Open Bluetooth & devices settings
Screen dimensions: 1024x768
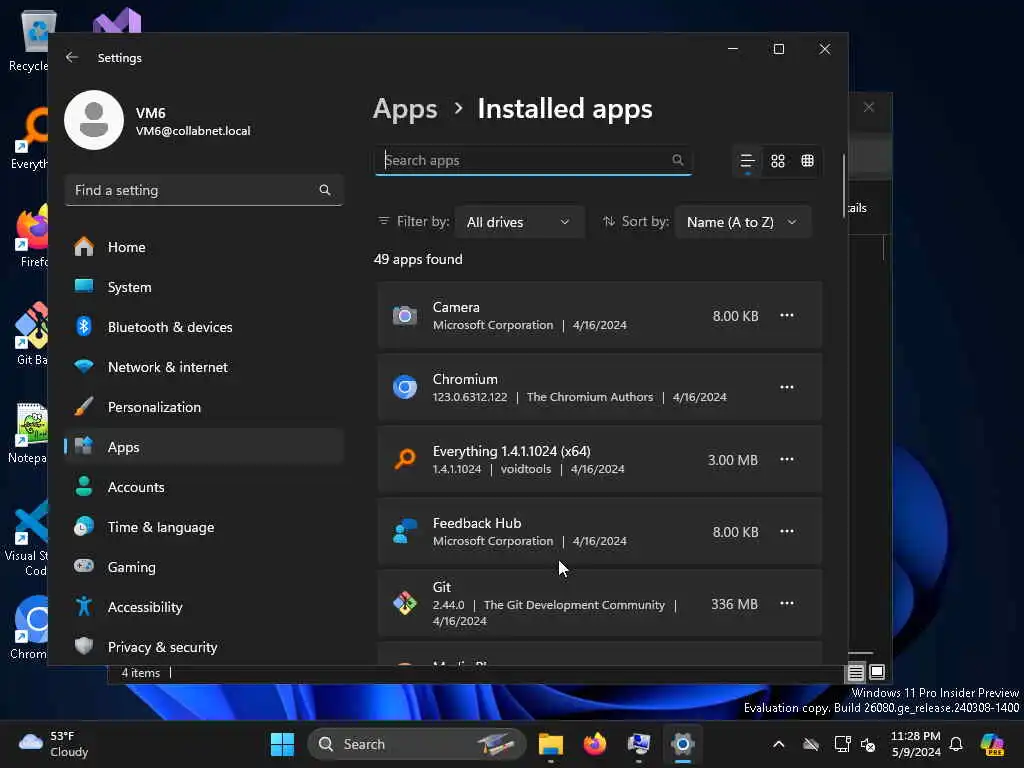pyautogui.click(x=204, y=327)
